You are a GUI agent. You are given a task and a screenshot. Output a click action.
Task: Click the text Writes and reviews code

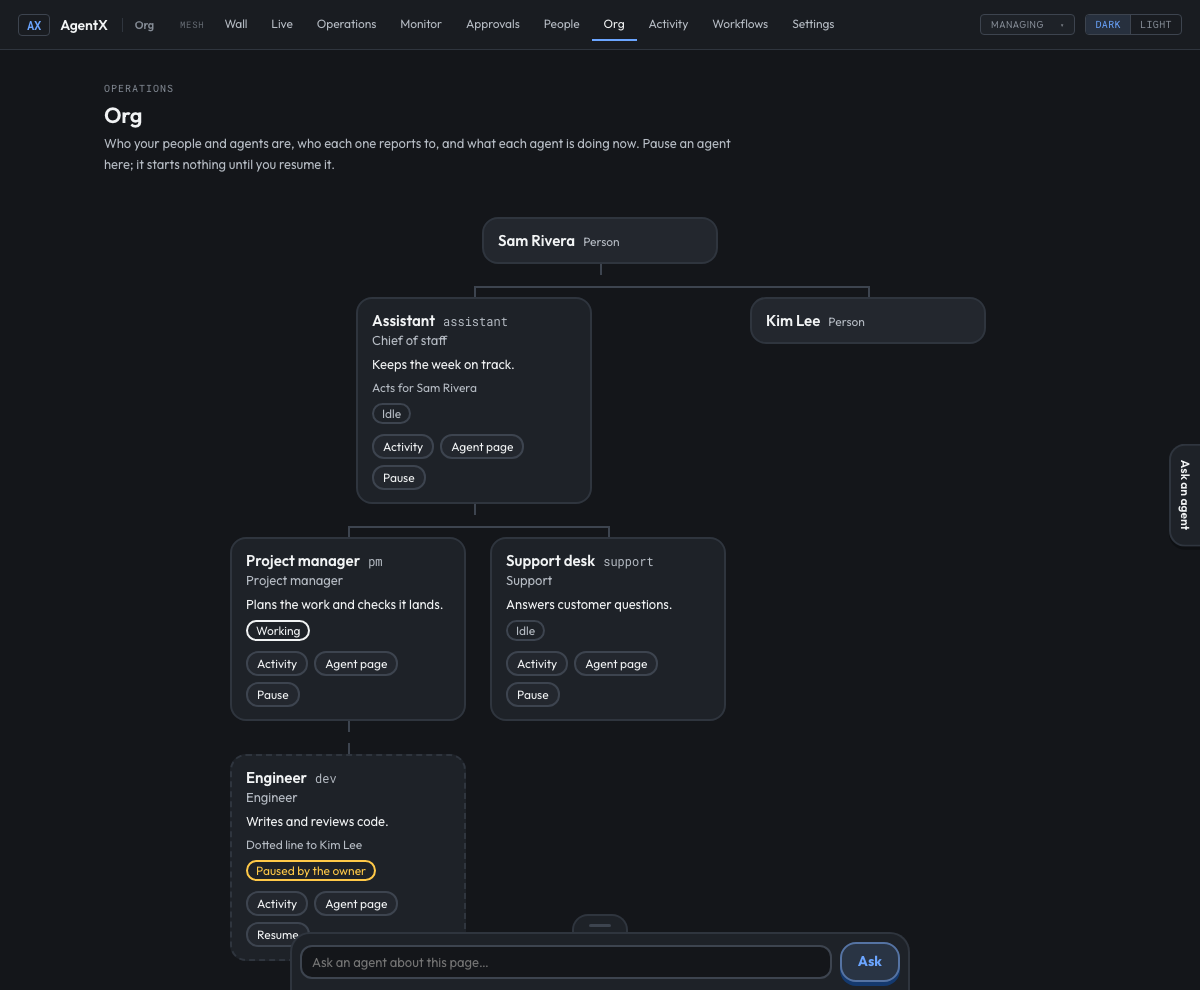coord(317,822)
